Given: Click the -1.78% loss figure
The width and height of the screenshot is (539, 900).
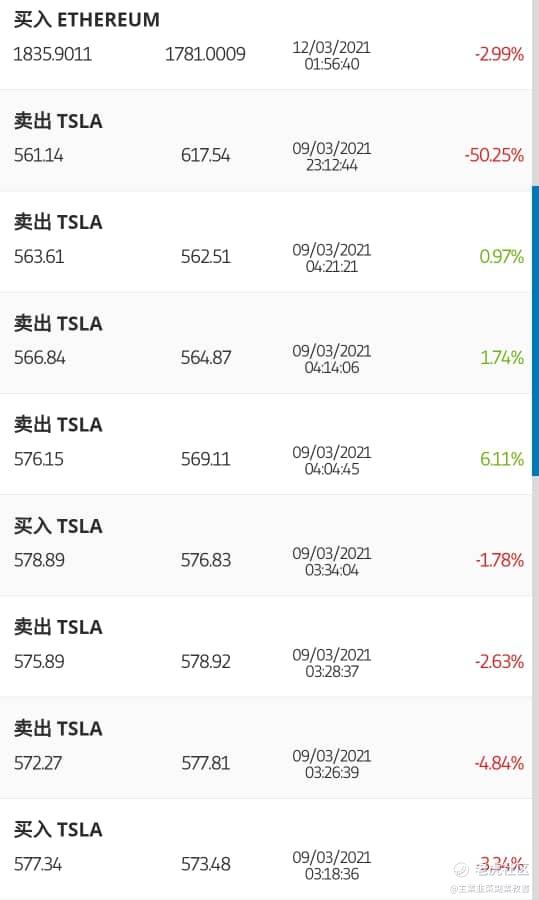Looking at the screenshot, I should point(499,560).
